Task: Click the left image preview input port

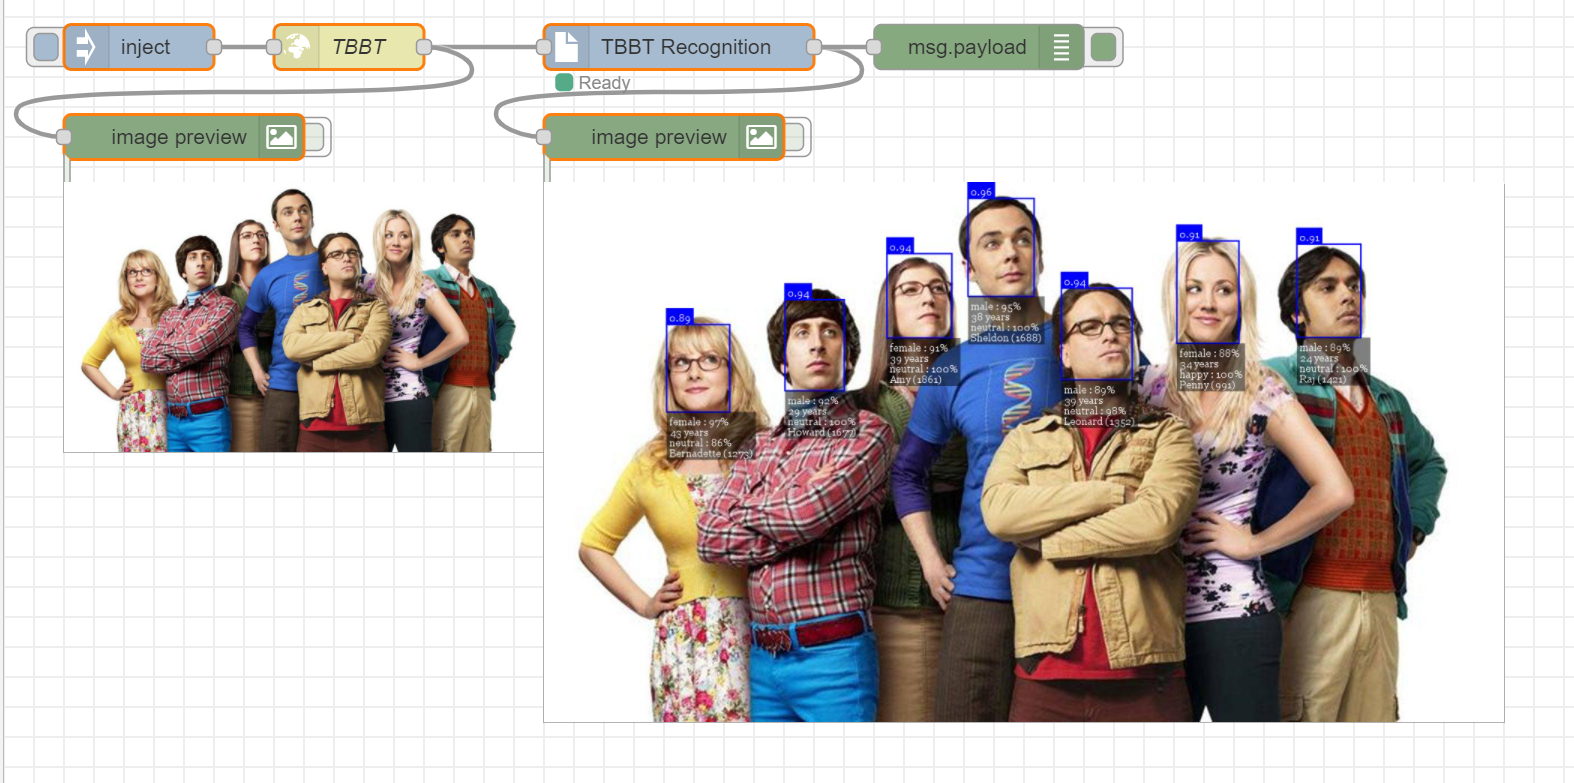Action: click(64, 137)
